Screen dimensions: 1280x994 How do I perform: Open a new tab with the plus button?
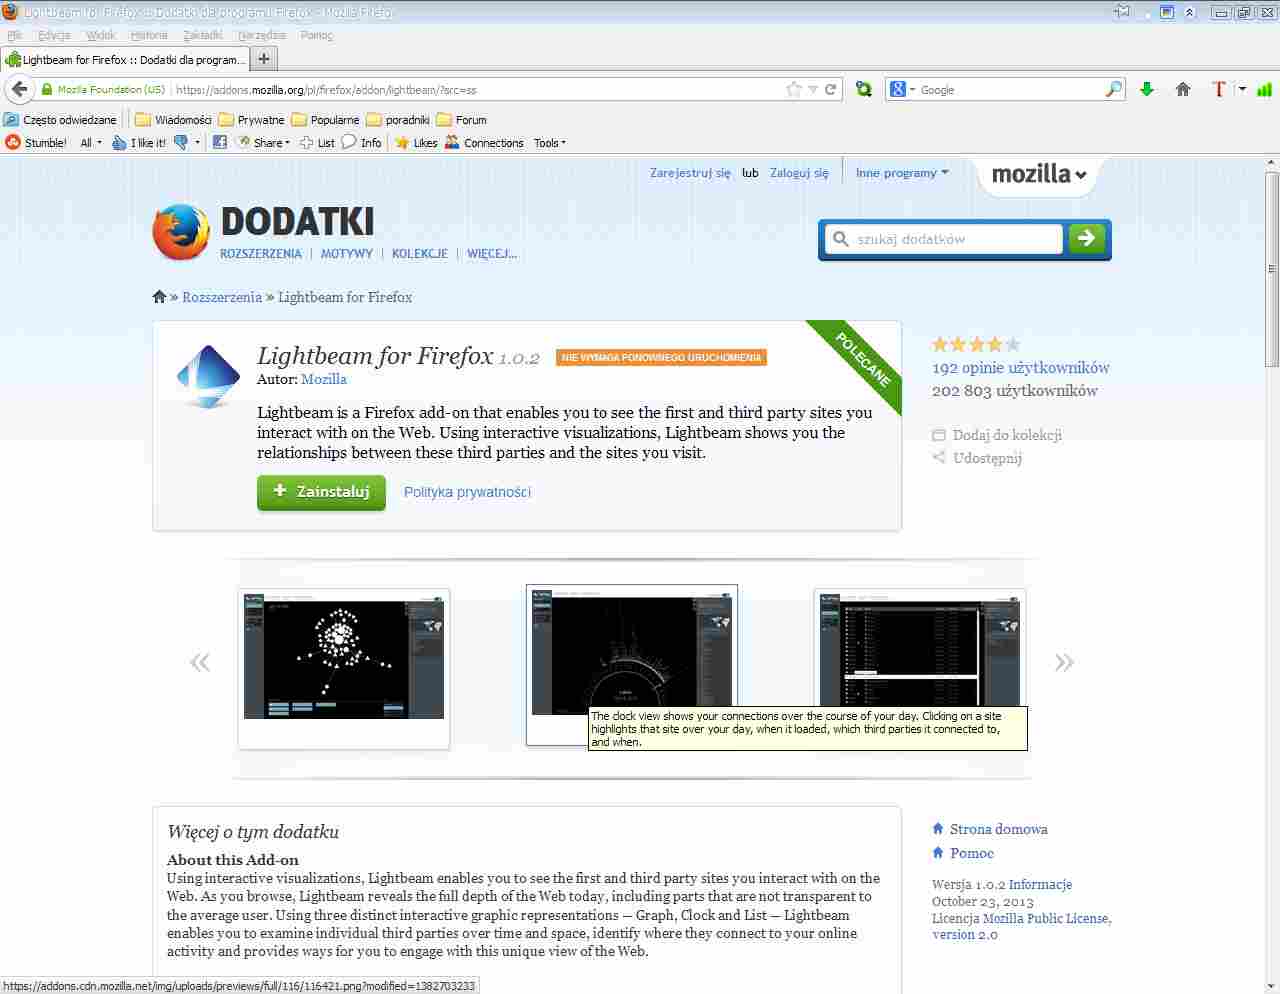264,59
